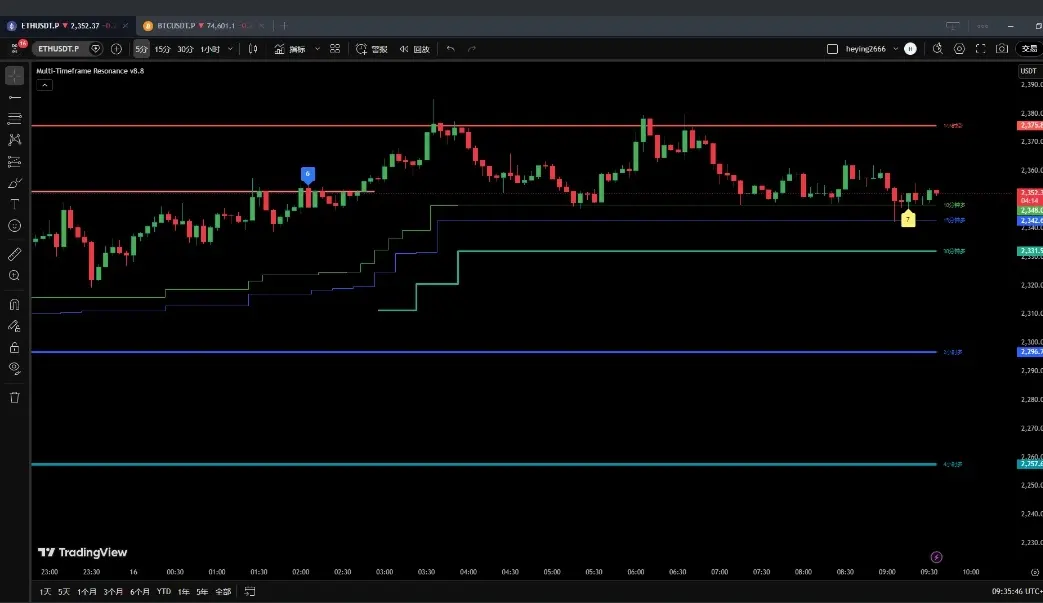Open the layout setup square icon
This screenshot has height=603, width=1043.
click(832, 49)
